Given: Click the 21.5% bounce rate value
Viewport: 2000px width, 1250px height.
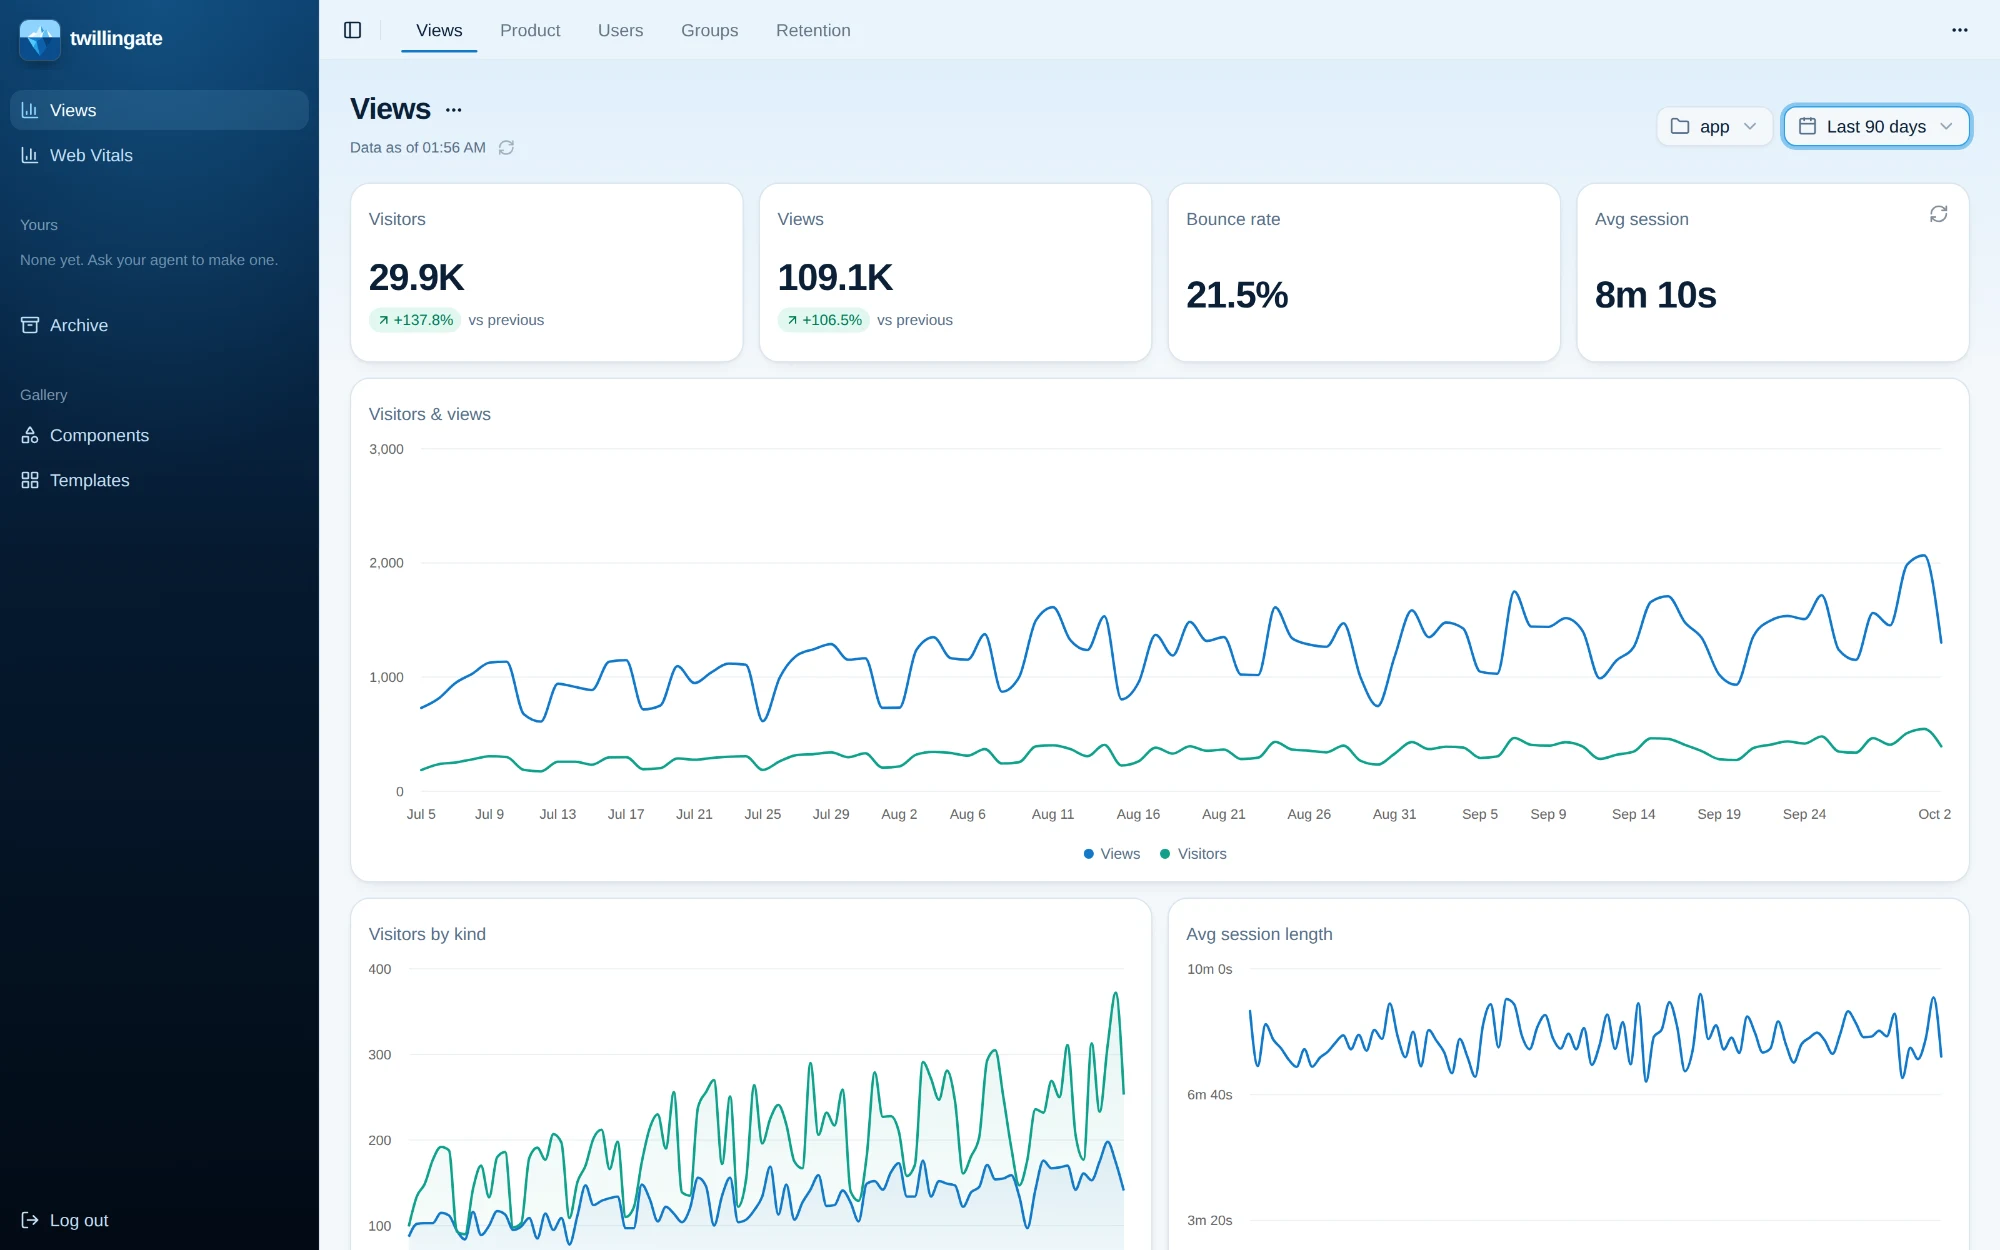Looking at the screenshot, I should [x=1237, y=295].
